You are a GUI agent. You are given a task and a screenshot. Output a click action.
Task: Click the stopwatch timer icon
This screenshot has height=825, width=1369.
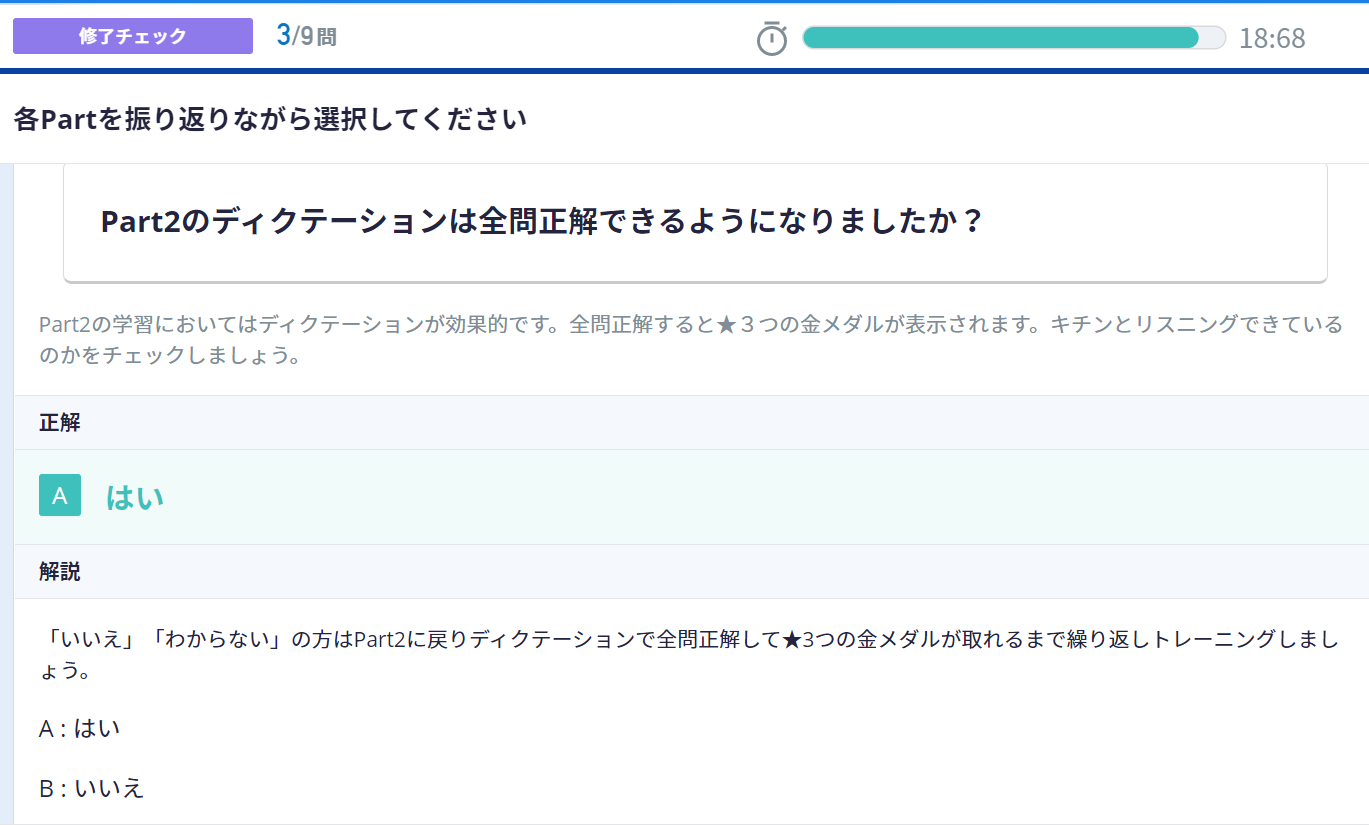[770, 36]
